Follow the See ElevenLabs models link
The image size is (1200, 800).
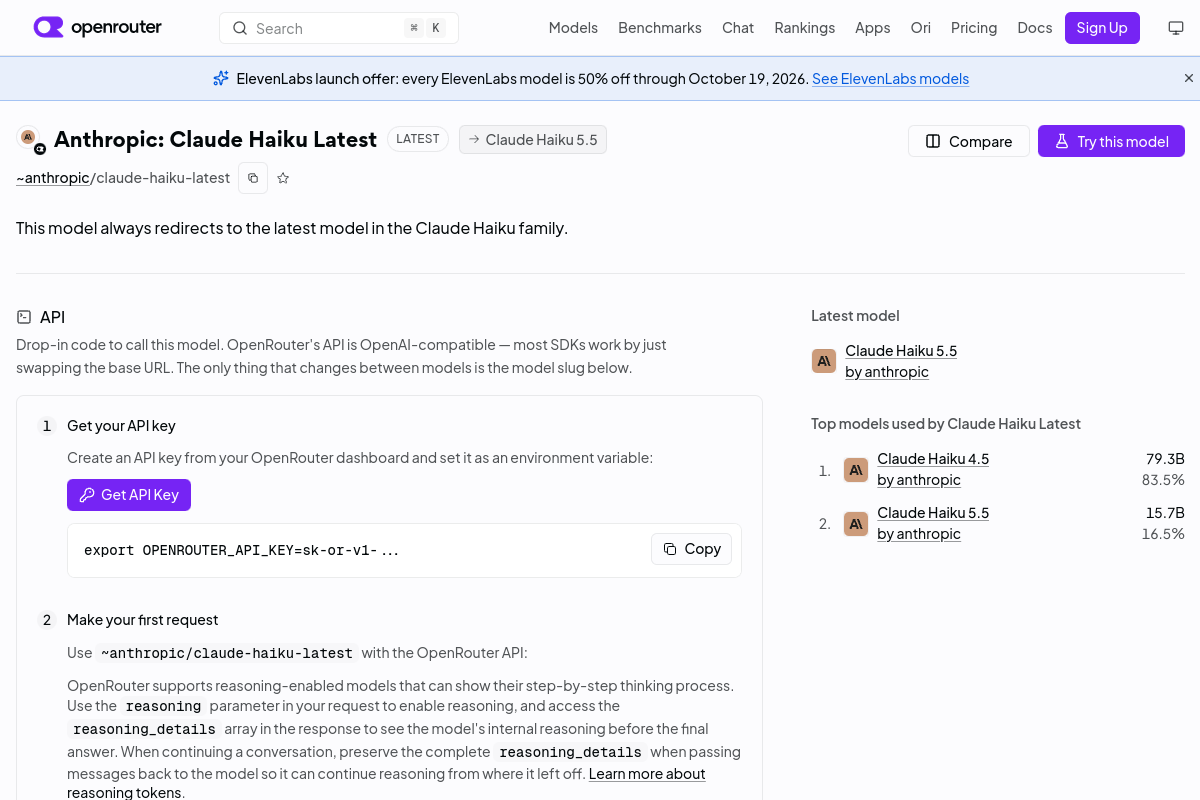[x=890, y=78]
